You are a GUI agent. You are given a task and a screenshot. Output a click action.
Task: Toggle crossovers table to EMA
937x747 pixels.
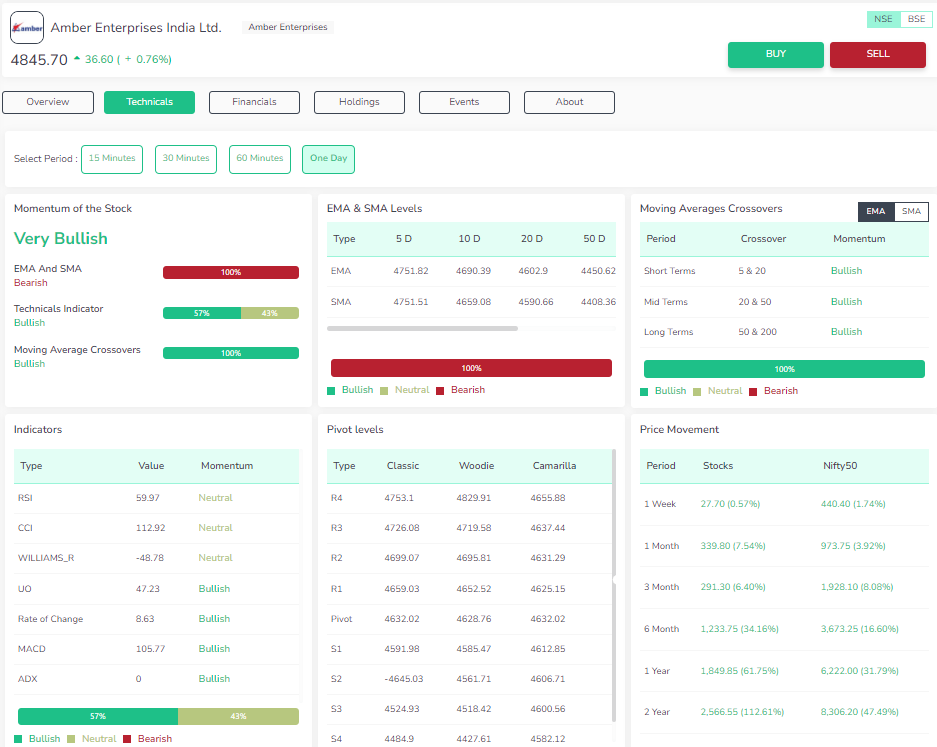(x=876, y=211)
